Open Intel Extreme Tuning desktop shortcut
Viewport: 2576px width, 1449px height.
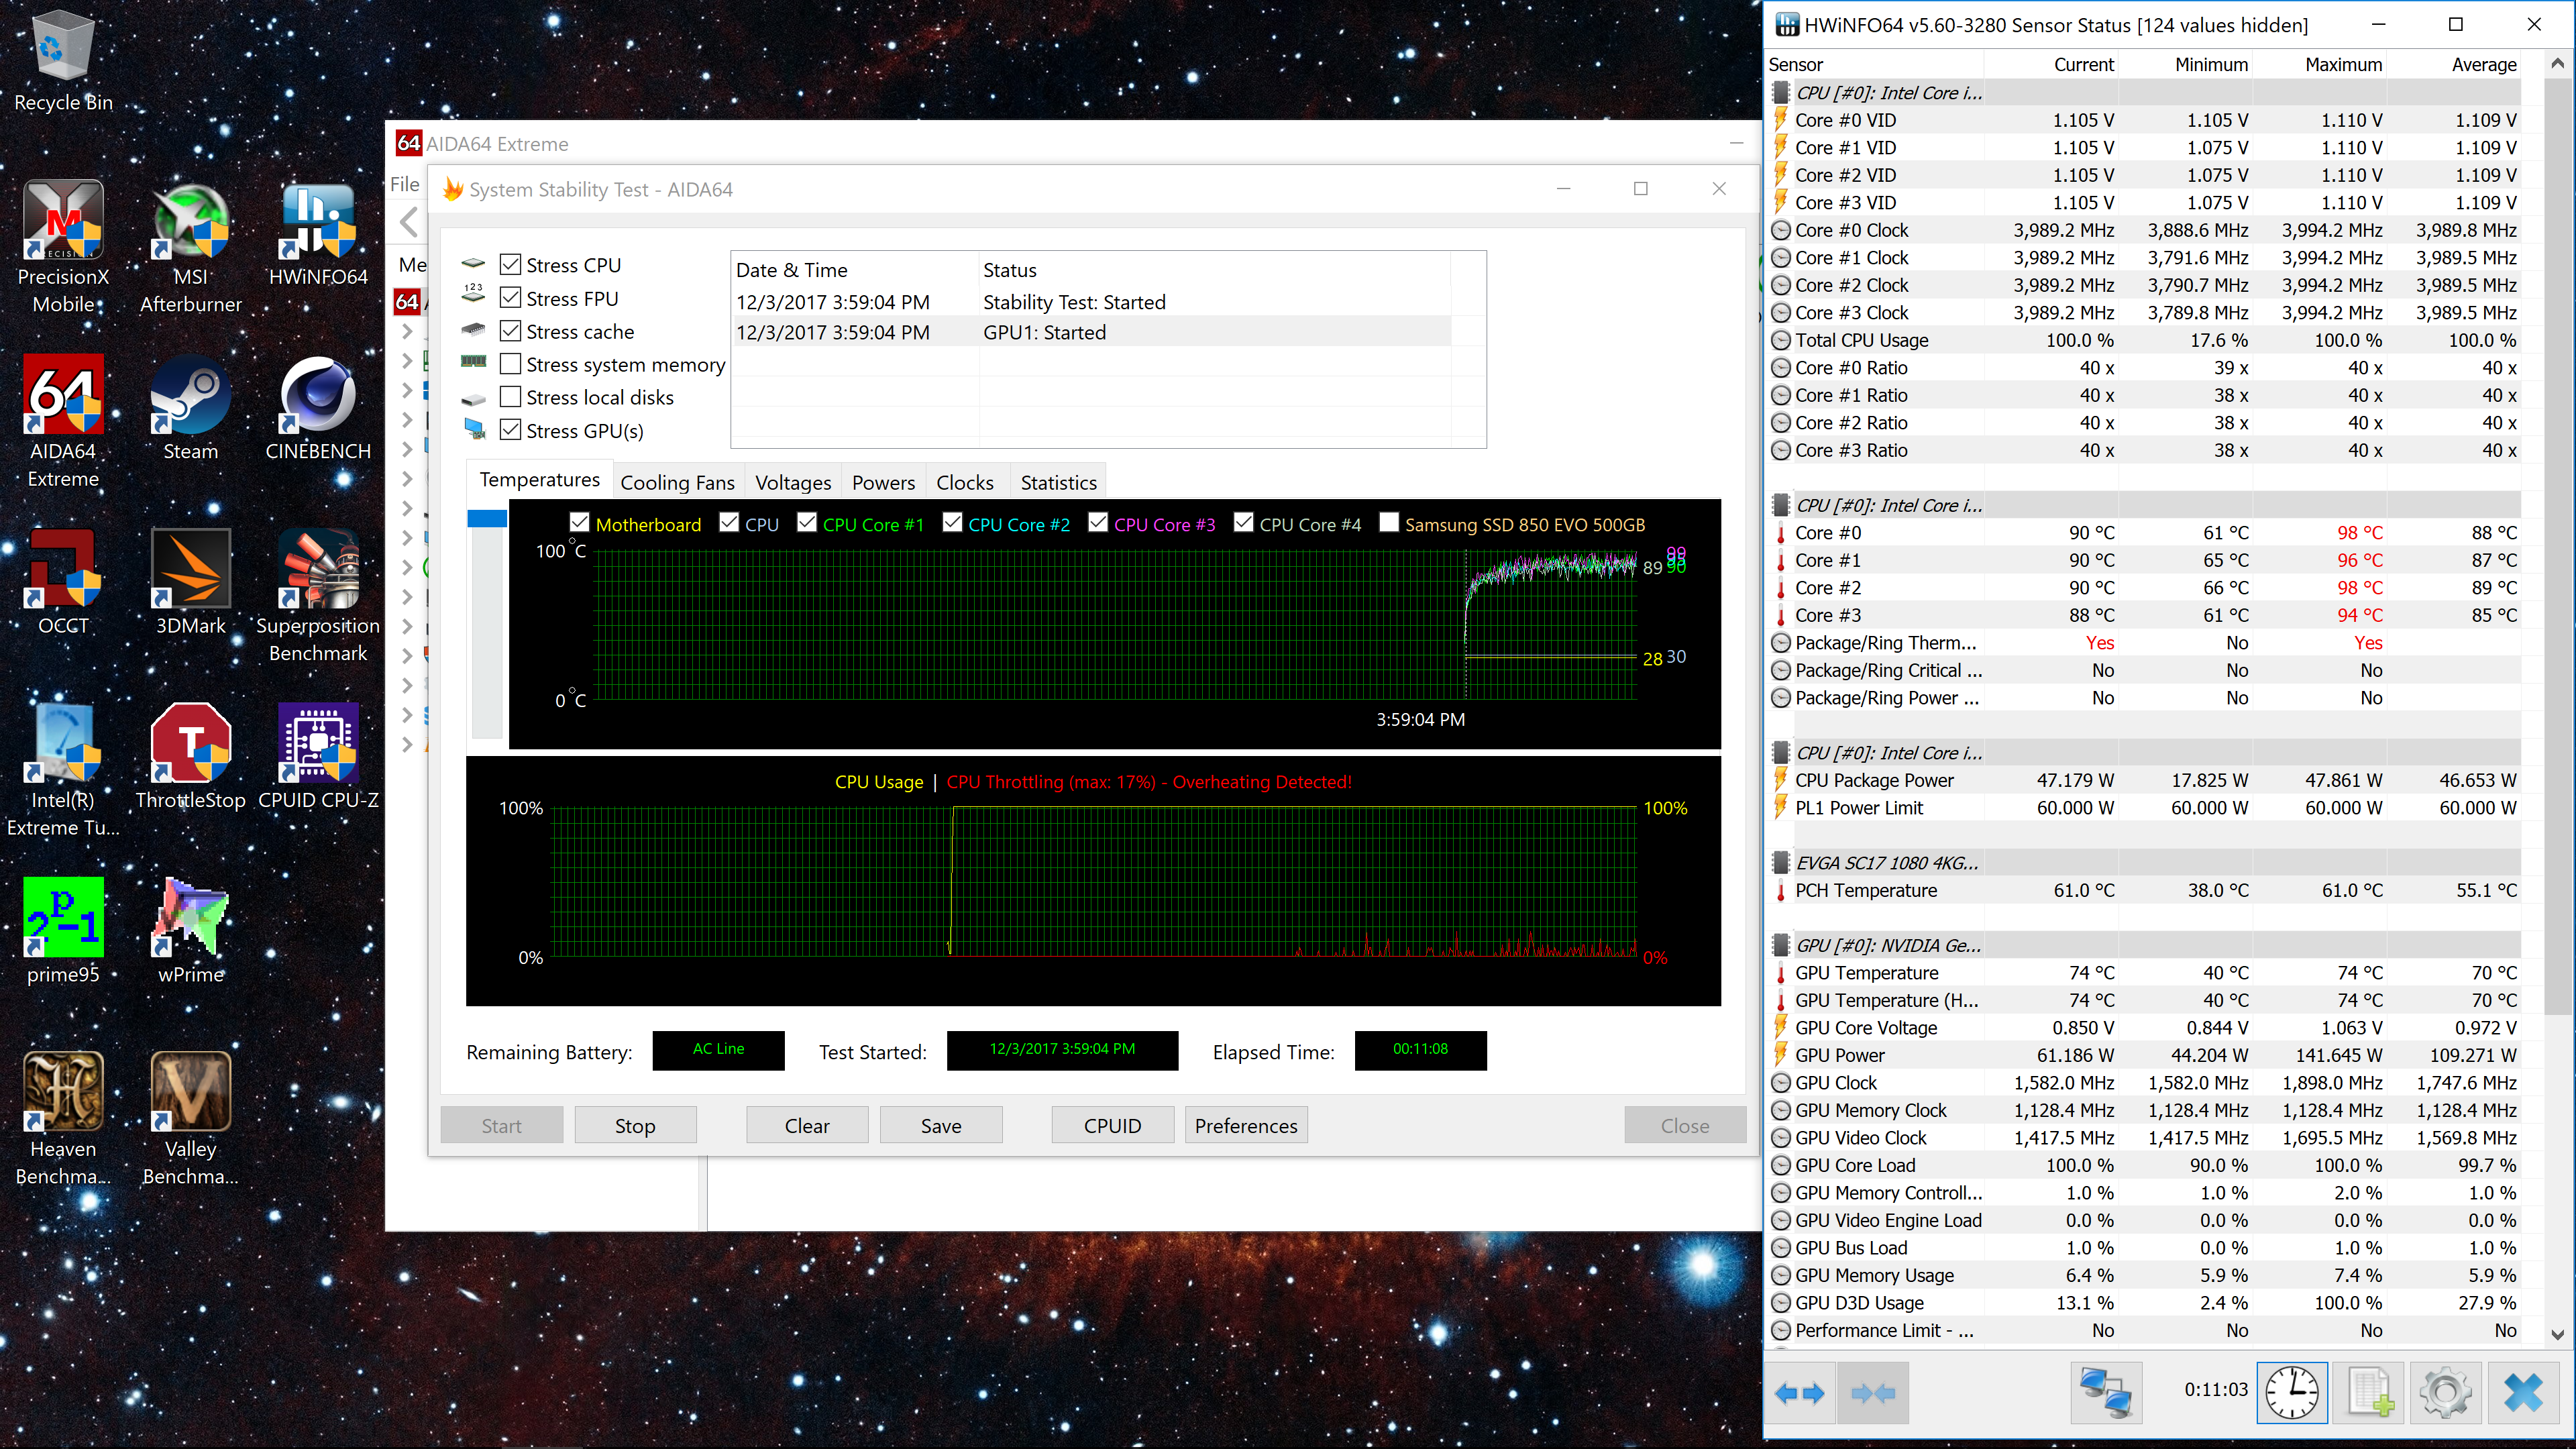coord(63,769)
